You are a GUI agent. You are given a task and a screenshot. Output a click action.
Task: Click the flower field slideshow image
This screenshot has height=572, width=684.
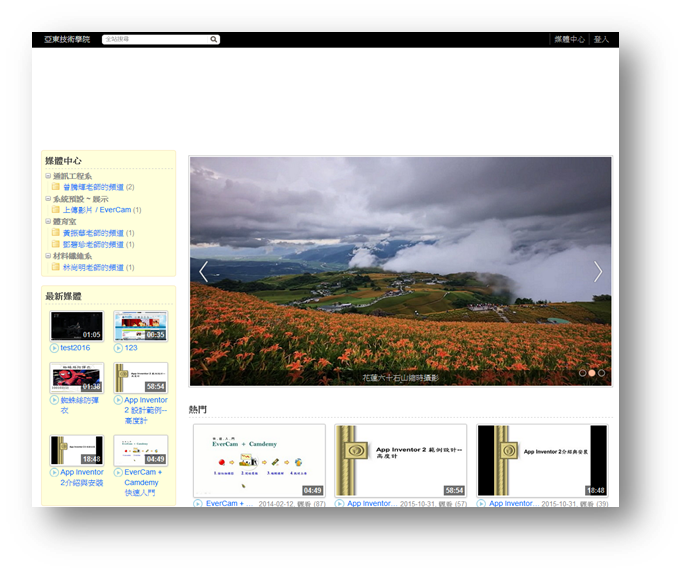pos(400,271)
